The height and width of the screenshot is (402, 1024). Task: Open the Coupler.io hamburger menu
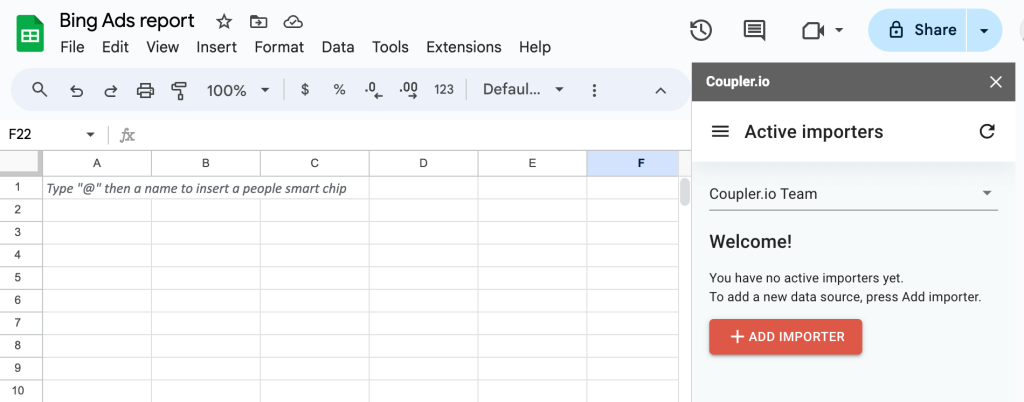click(x=720, y=132)
